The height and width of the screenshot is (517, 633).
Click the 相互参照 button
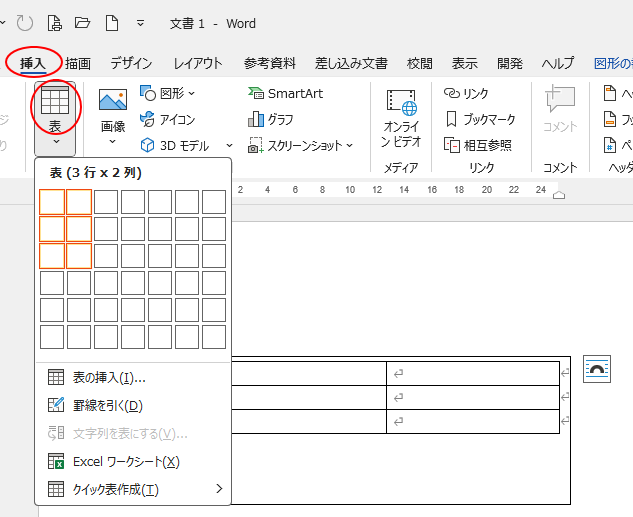(478, 145)
